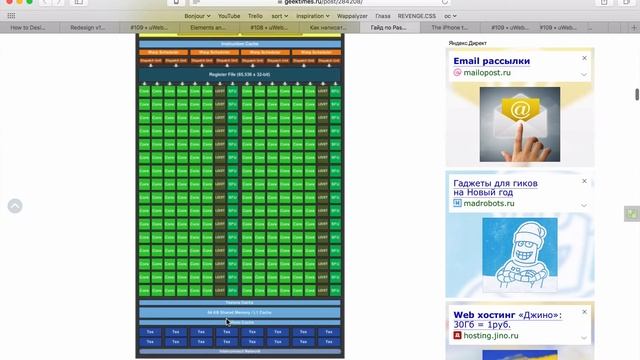
Task: Switch to the Redesign v1... tab
Action: pyautogui.click(x=89, y=28)
